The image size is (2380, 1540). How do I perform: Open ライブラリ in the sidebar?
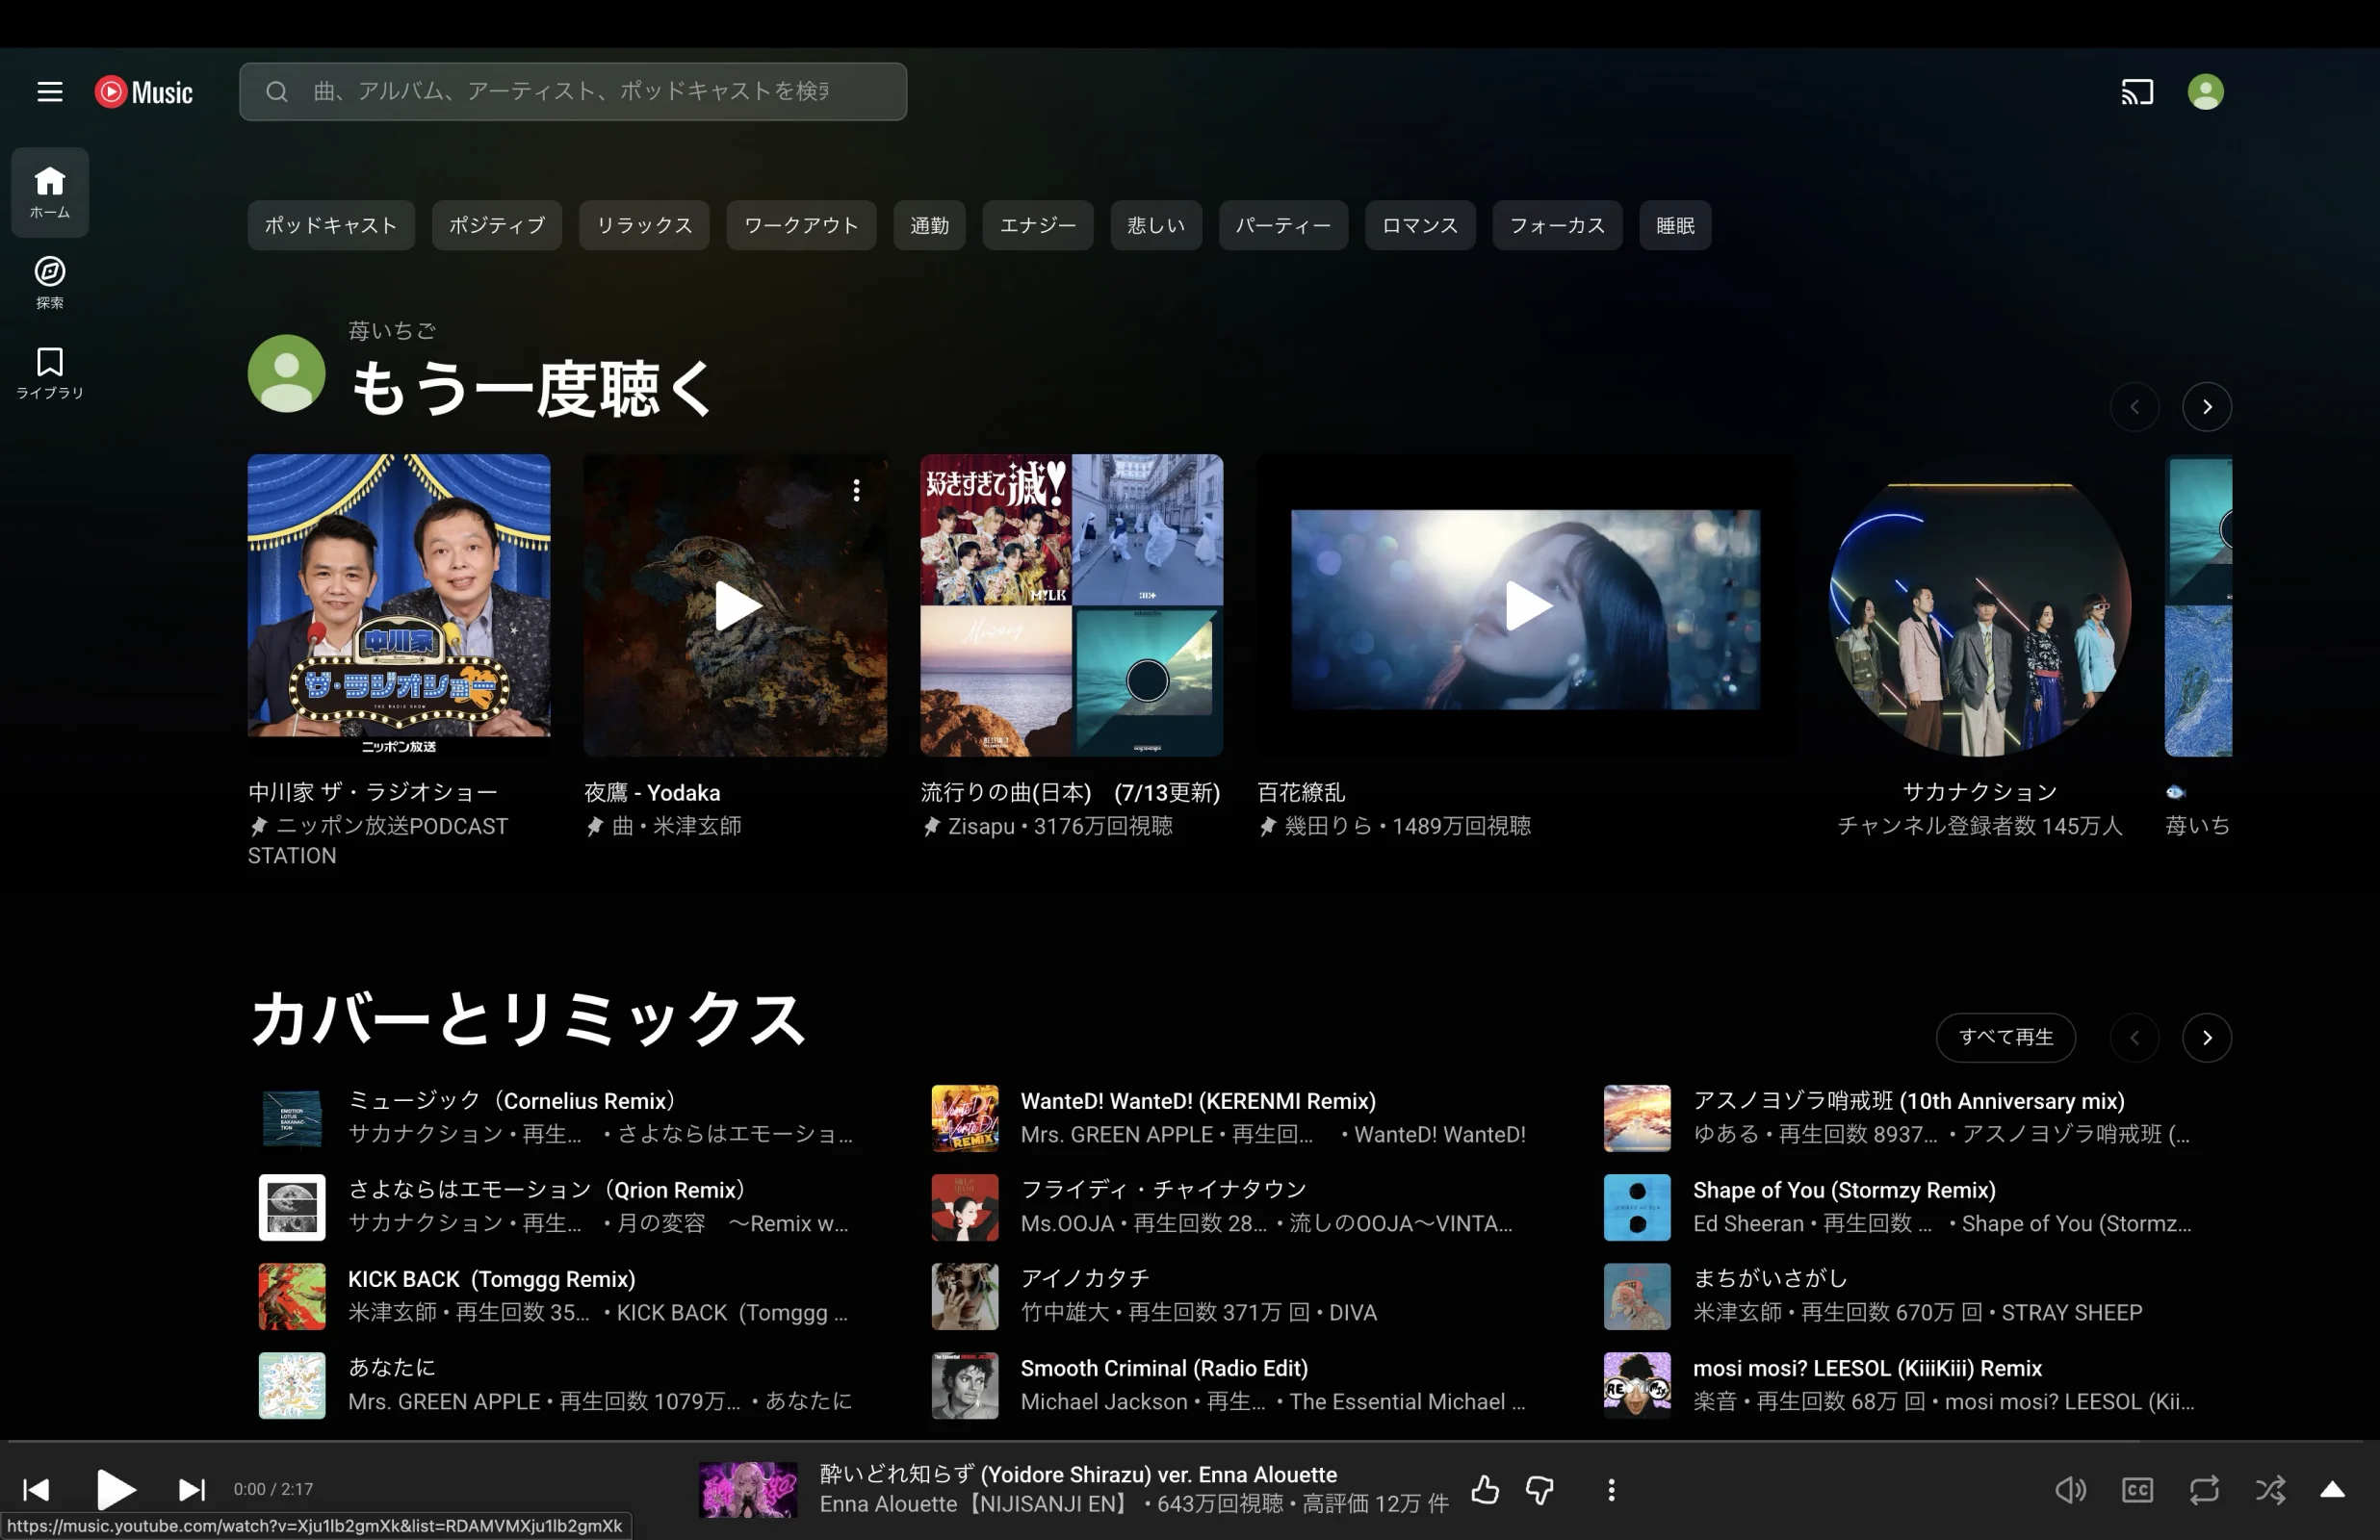tap(50, 373)
